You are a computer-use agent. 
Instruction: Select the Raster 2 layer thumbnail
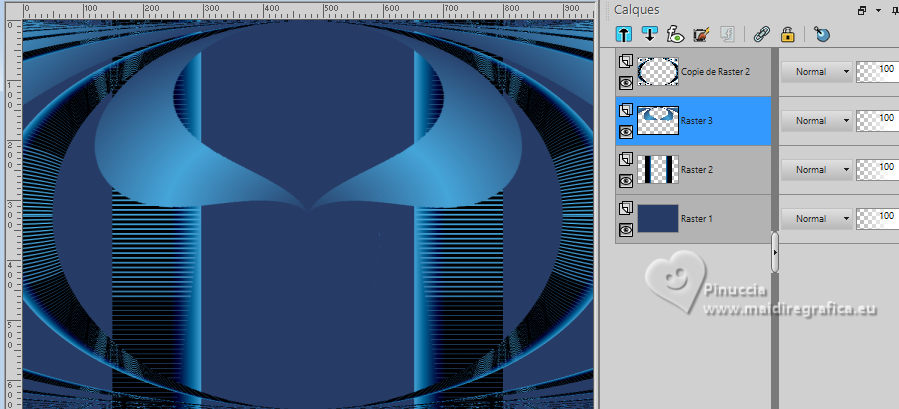point(658,169)
